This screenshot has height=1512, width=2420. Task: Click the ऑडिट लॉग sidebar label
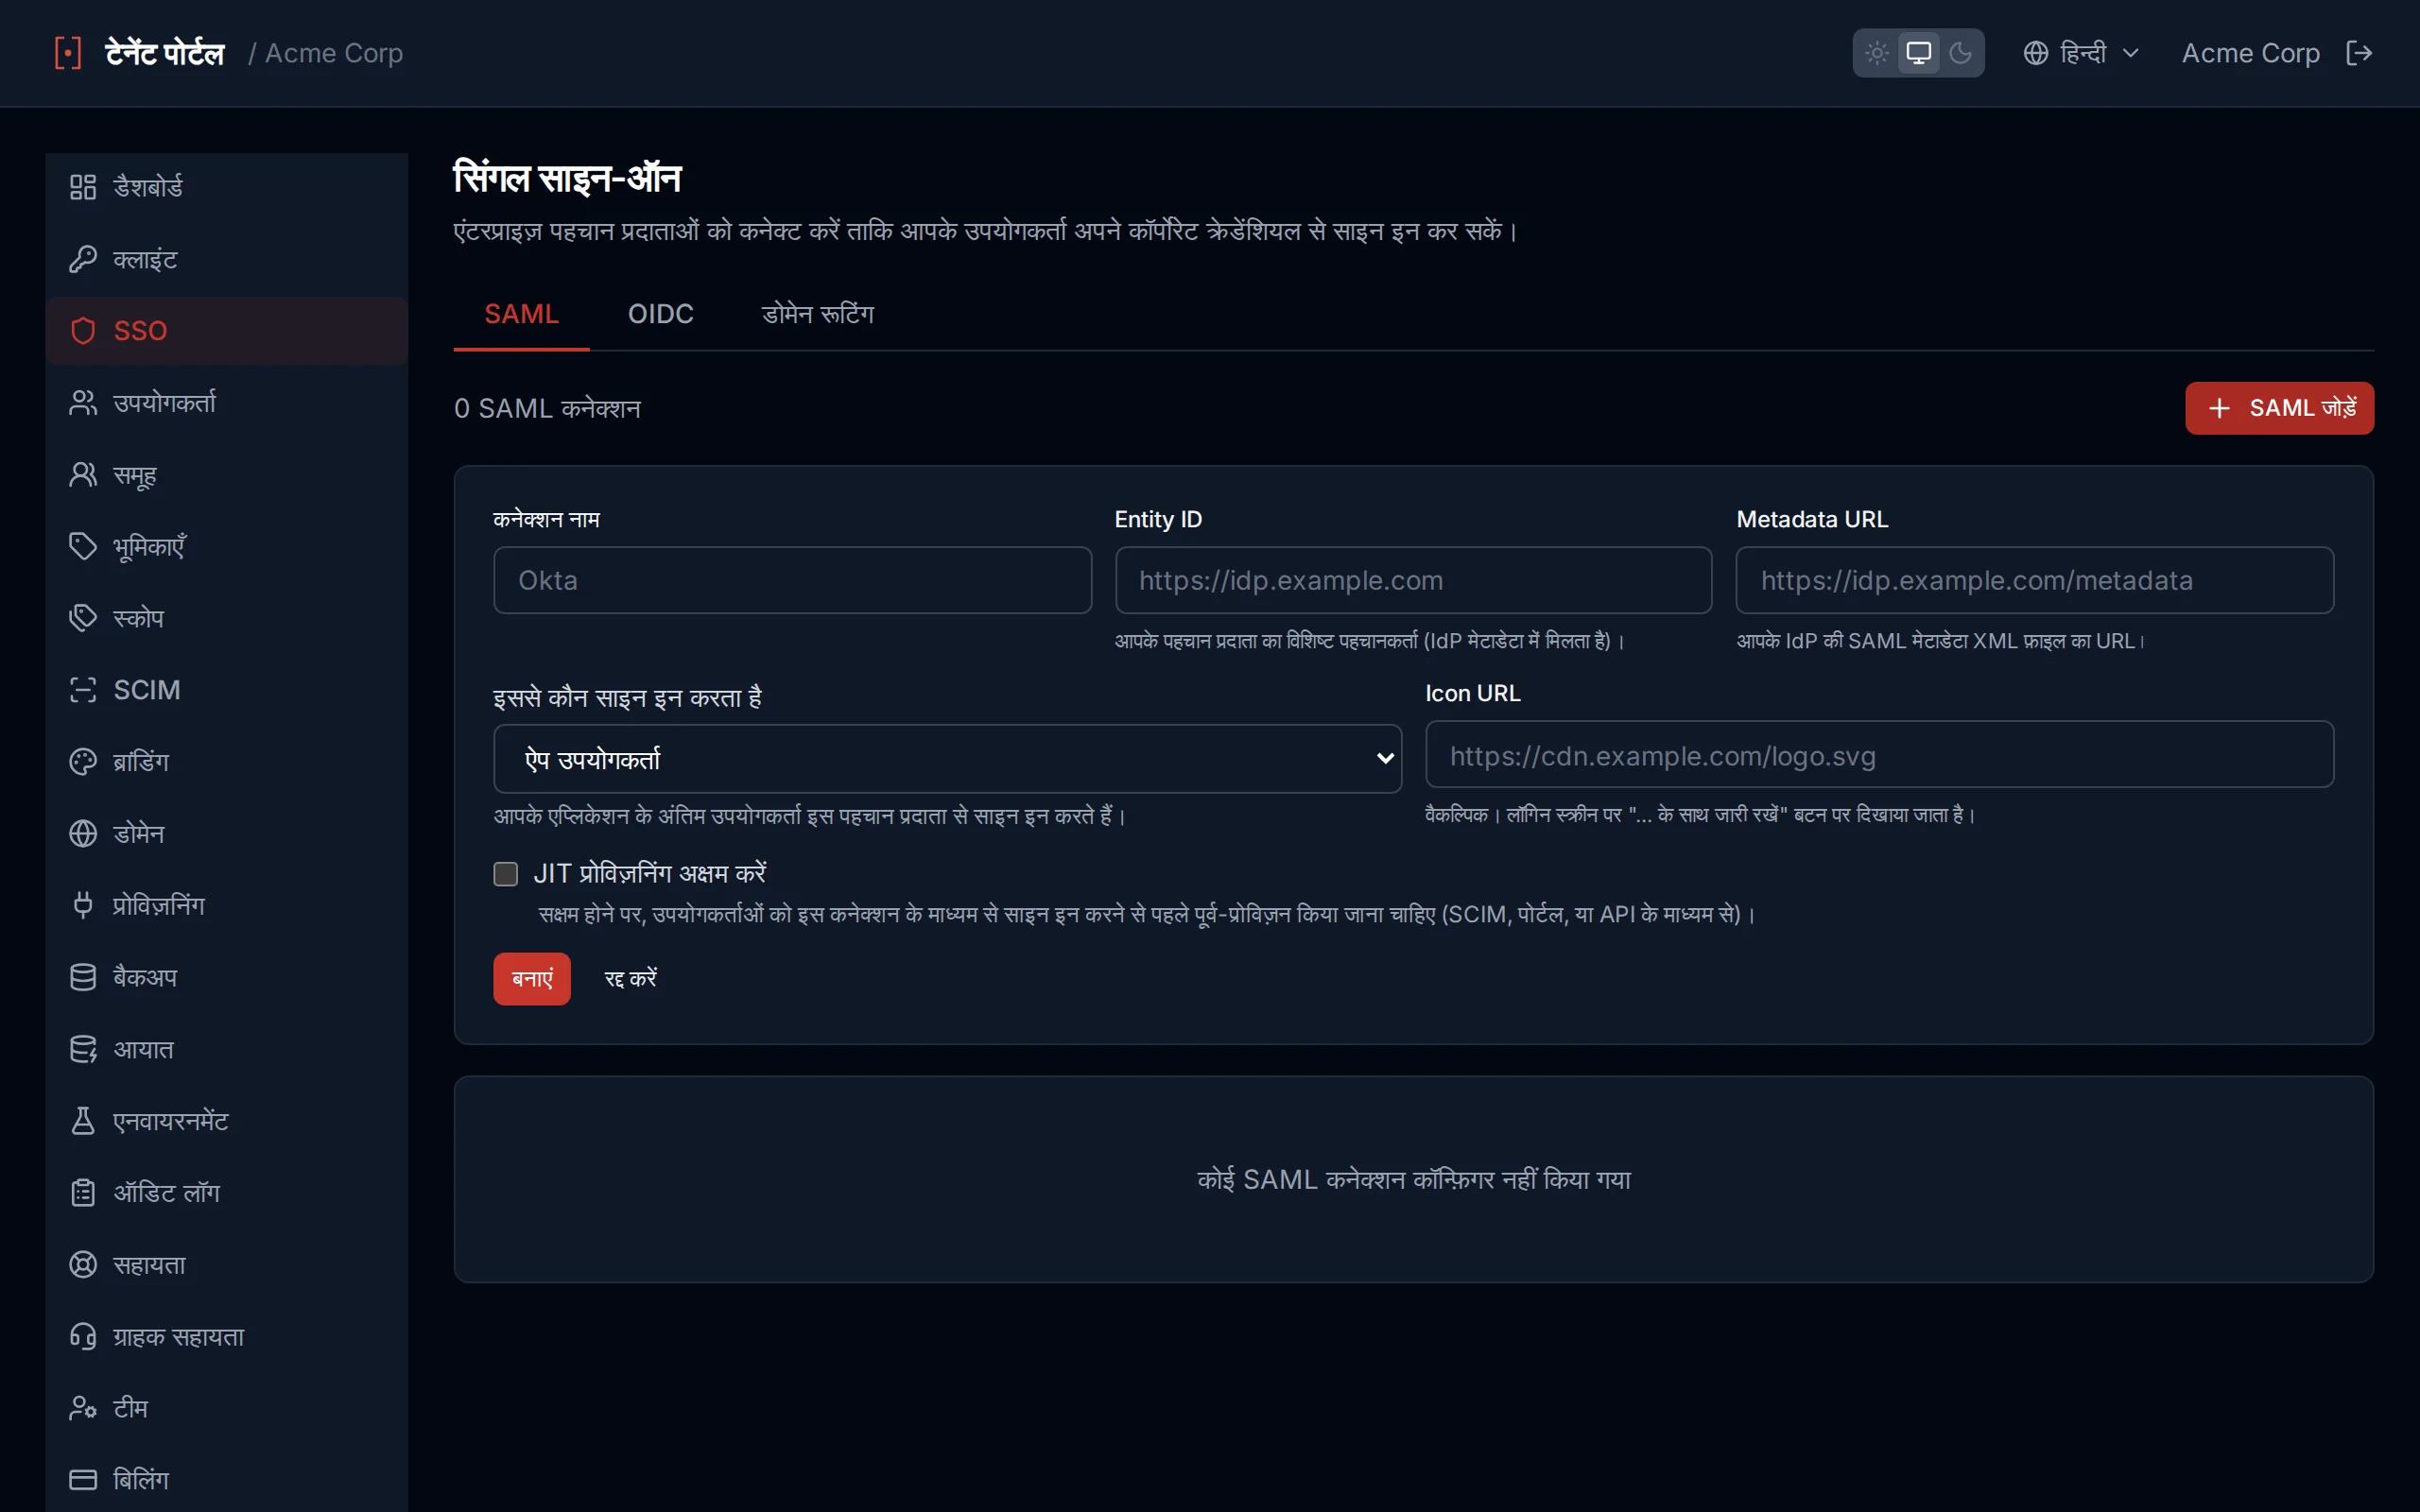(x=166, y=1193)
